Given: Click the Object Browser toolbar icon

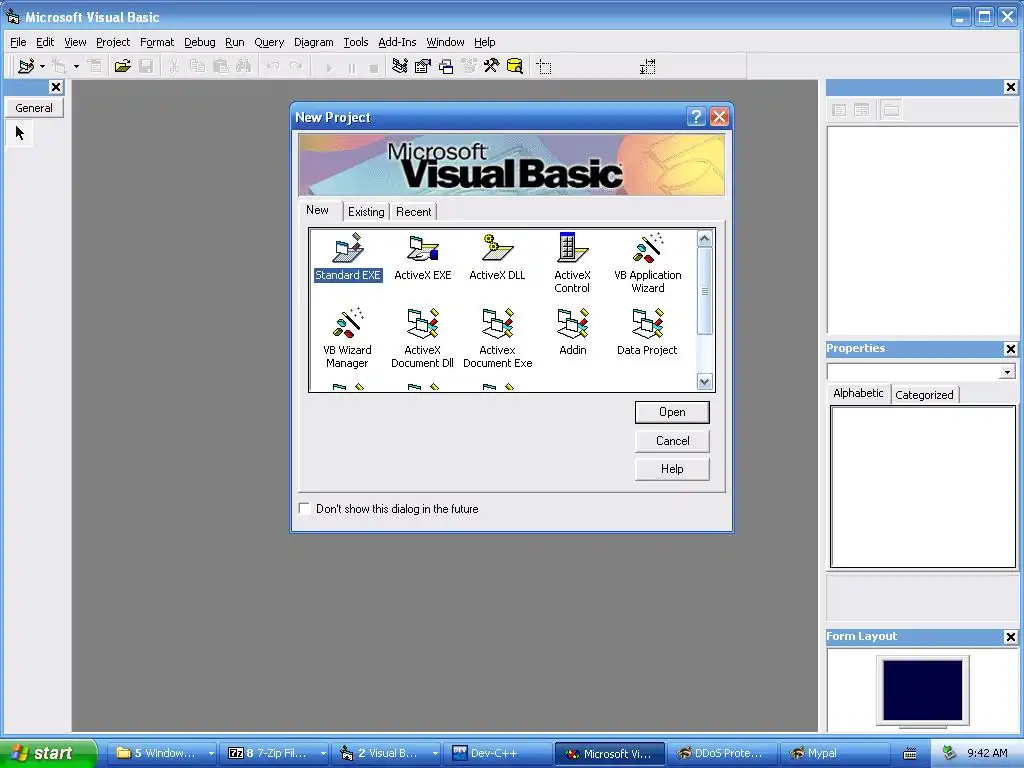Looking at the screenshot, I should (x=469, y=66).
